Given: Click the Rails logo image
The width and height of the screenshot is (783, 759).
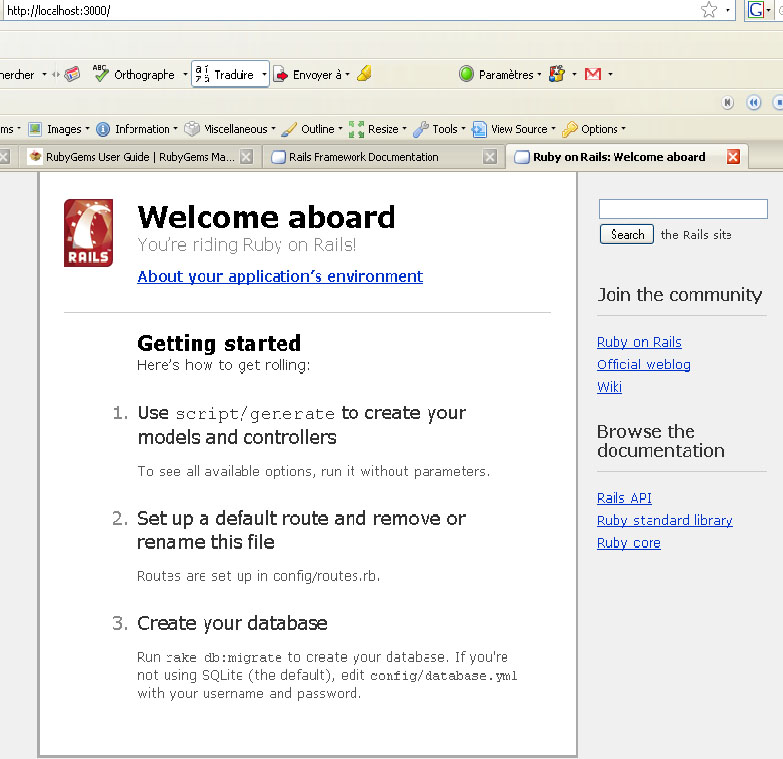Looking at the screenshot, I should [88, 233].
